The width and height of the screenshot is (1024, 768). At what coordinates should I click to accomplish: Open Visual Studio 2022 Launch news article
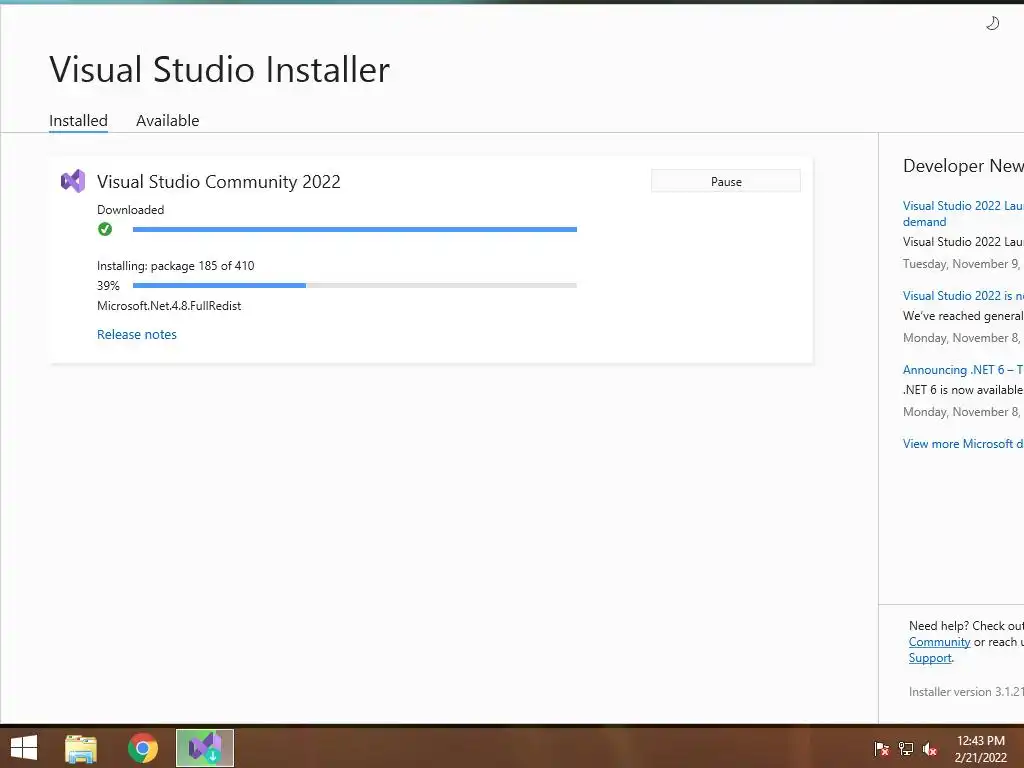pos(963,214)
